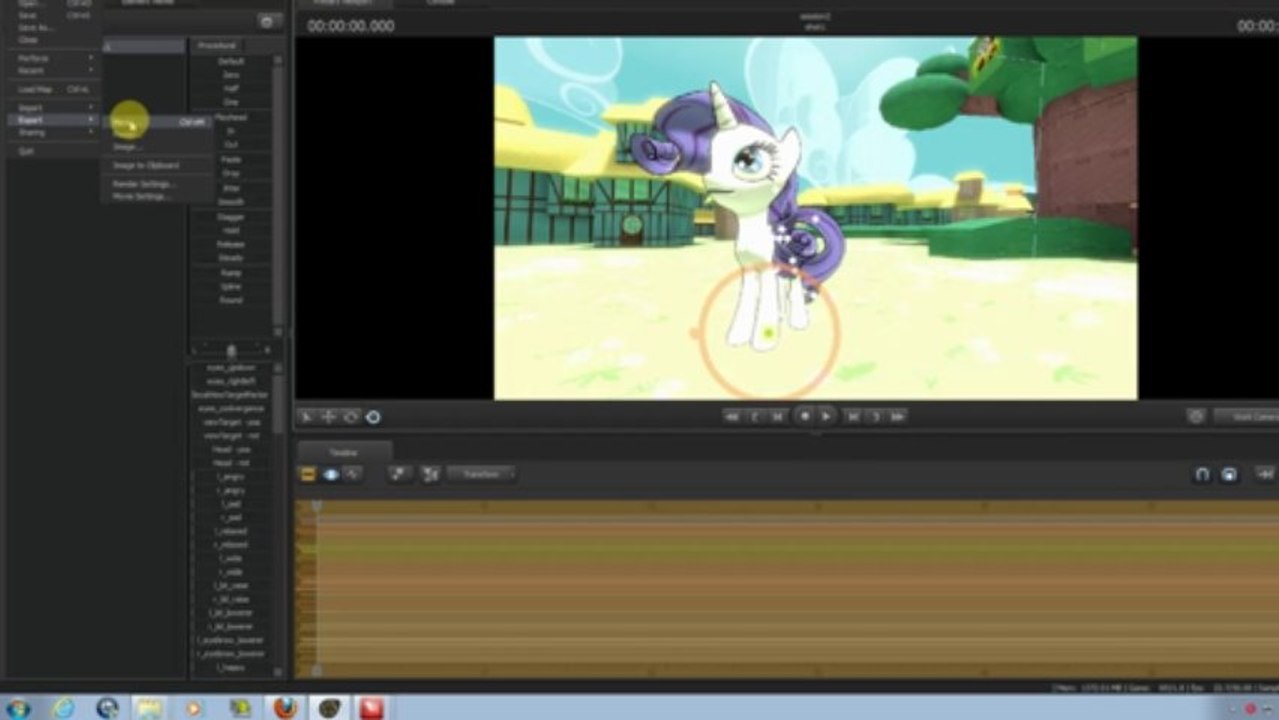Apply the Spline procedural preset
The width and height of the screenshot is (1279, 720).
click(231, 286)
